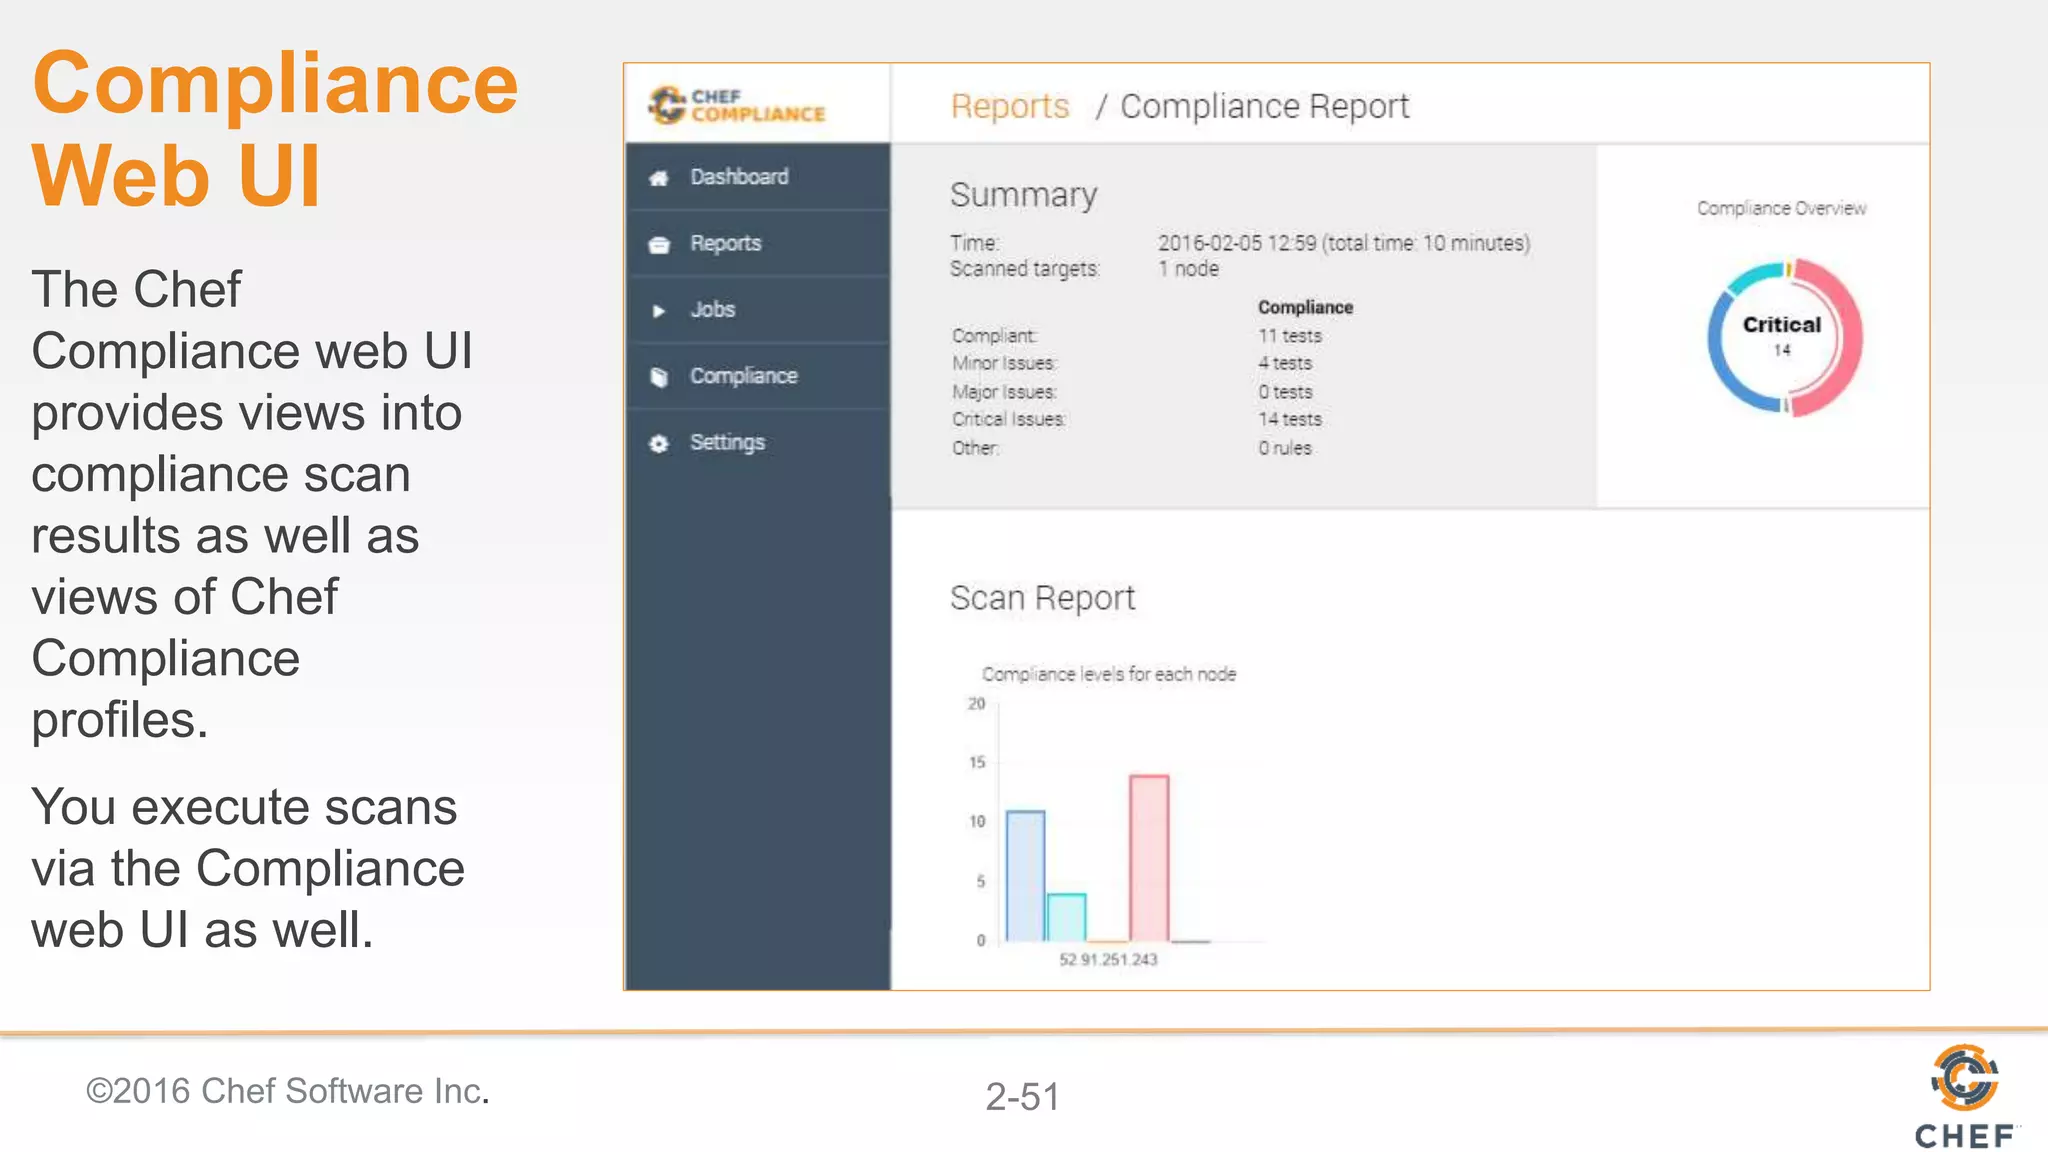Click the Summary heading
This screenshot has width=2048, height=1152.
pos(1024,195)
